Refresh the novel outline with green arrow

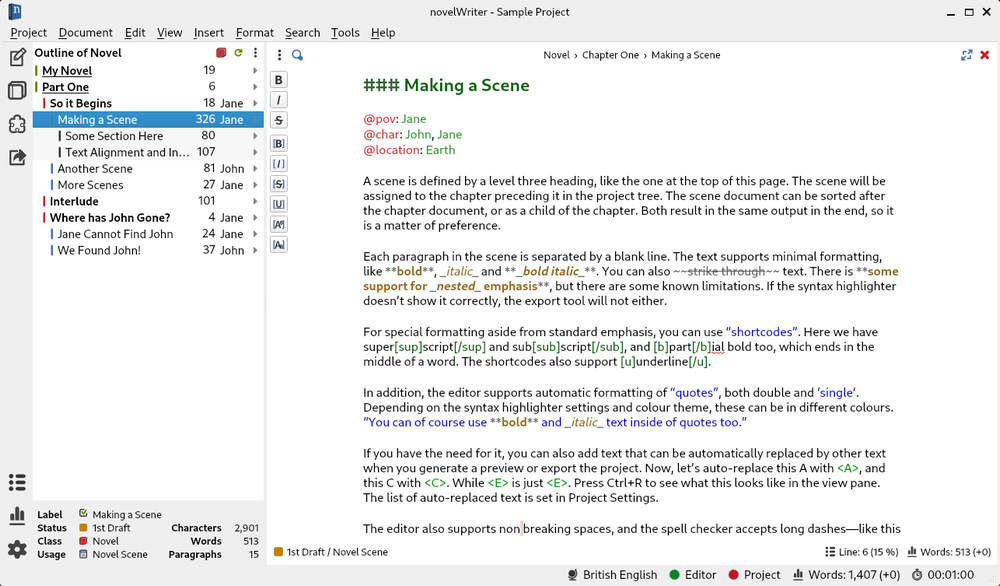(x=239, y=53)
